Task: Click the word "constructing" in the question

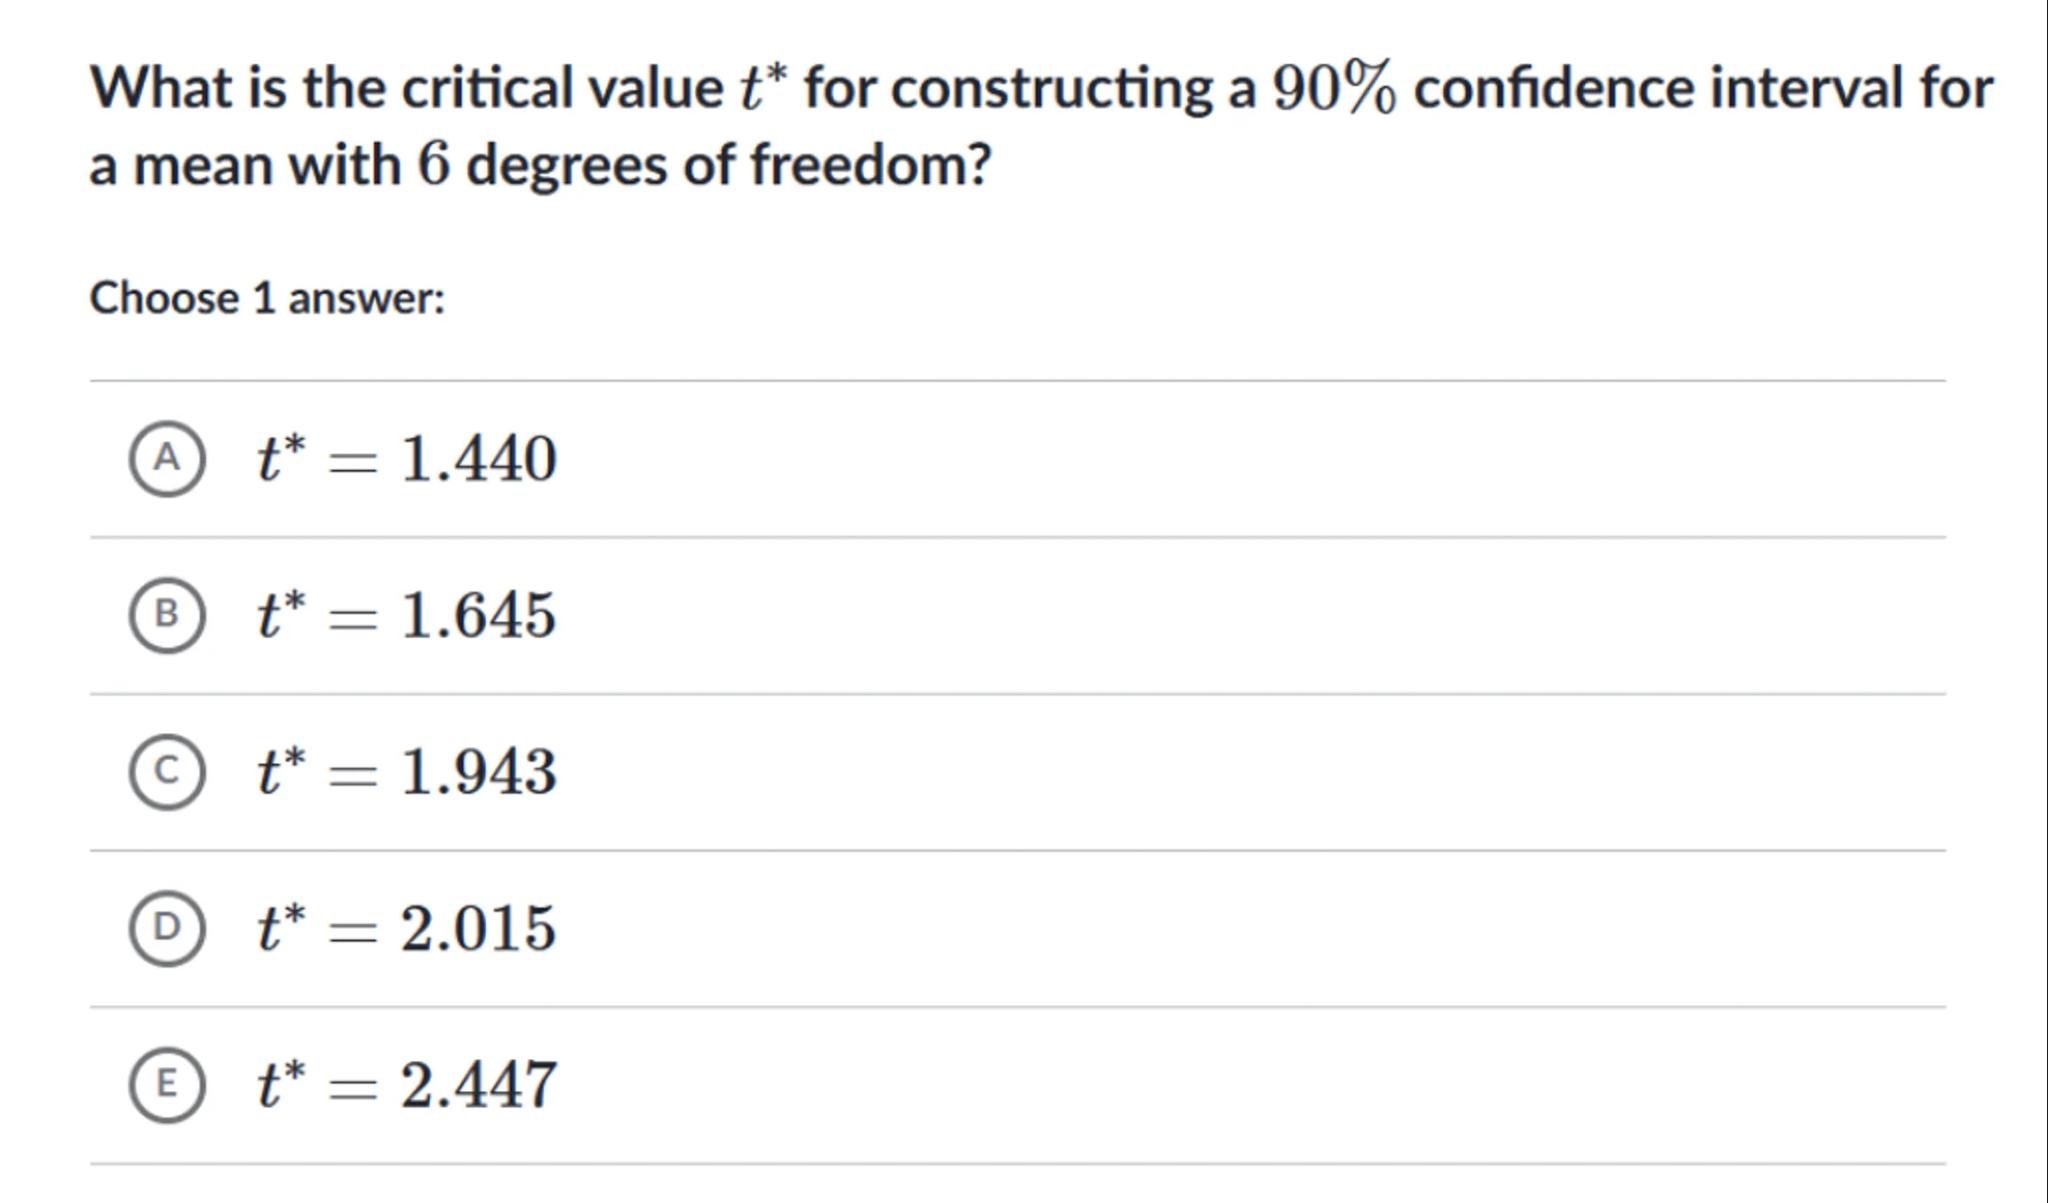Action: pyautogui.click(x=1050, y=88)
